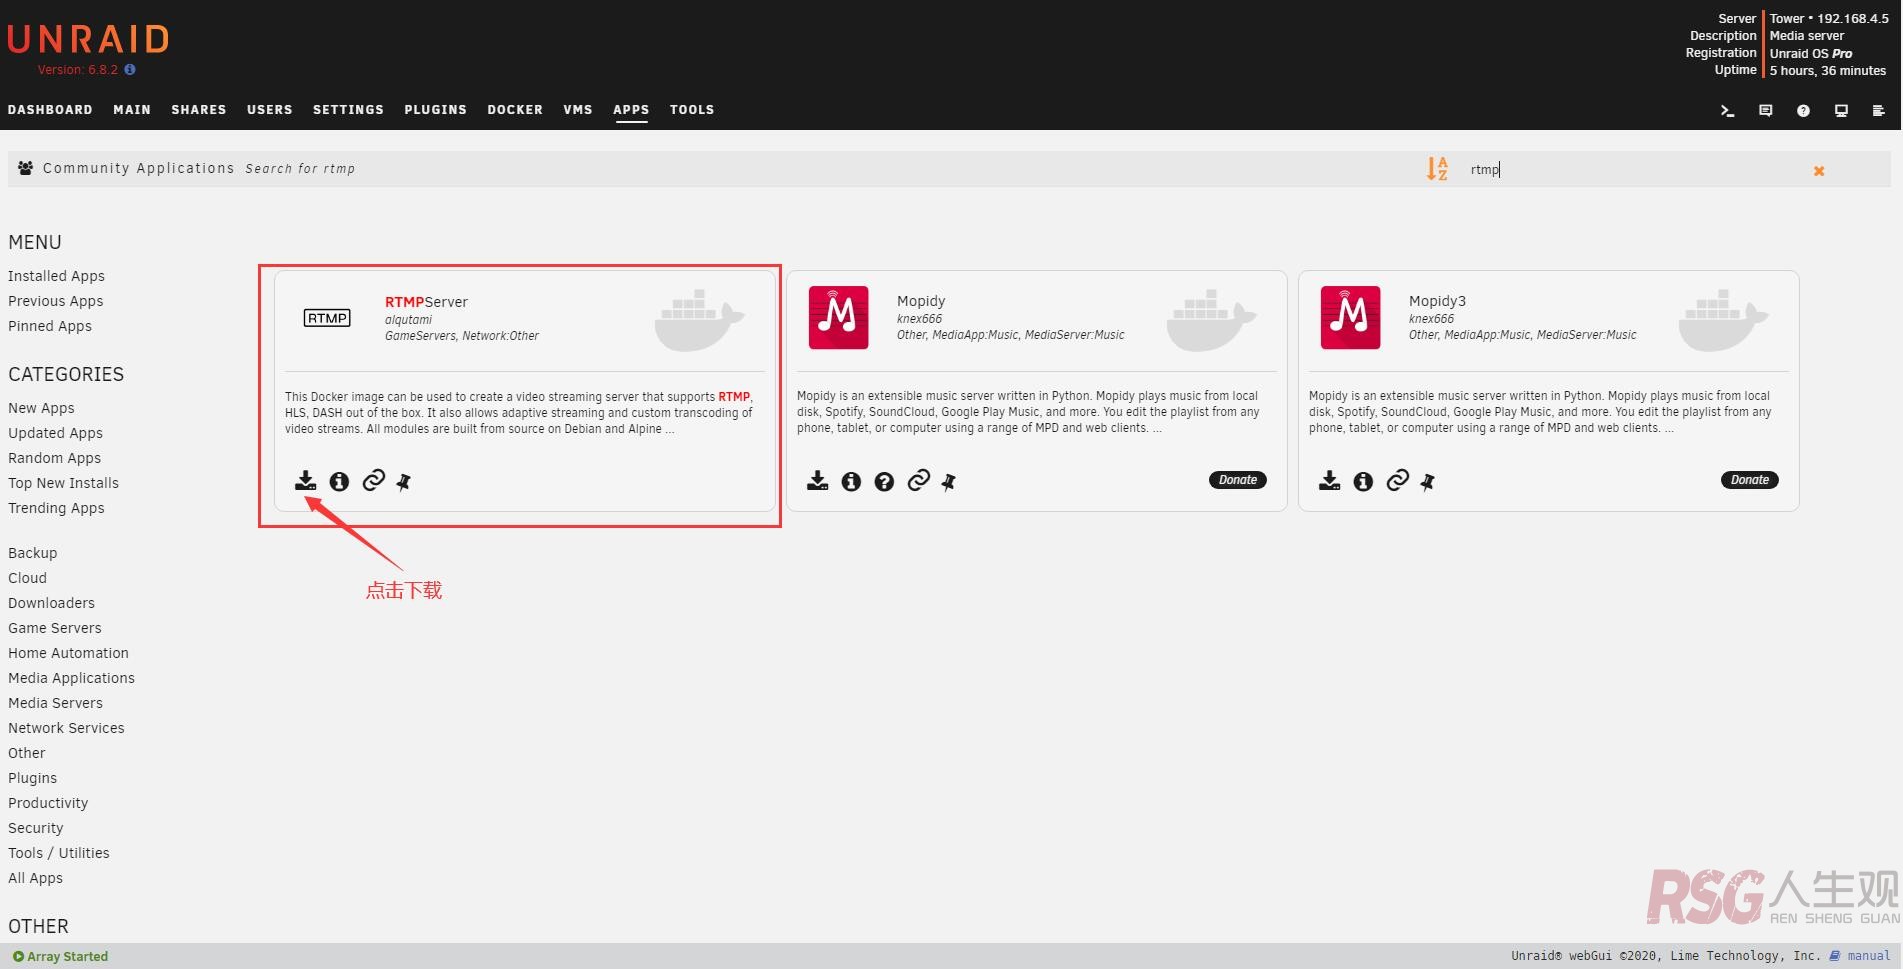Show info for the Mopidy app

(x=851, y=482)
